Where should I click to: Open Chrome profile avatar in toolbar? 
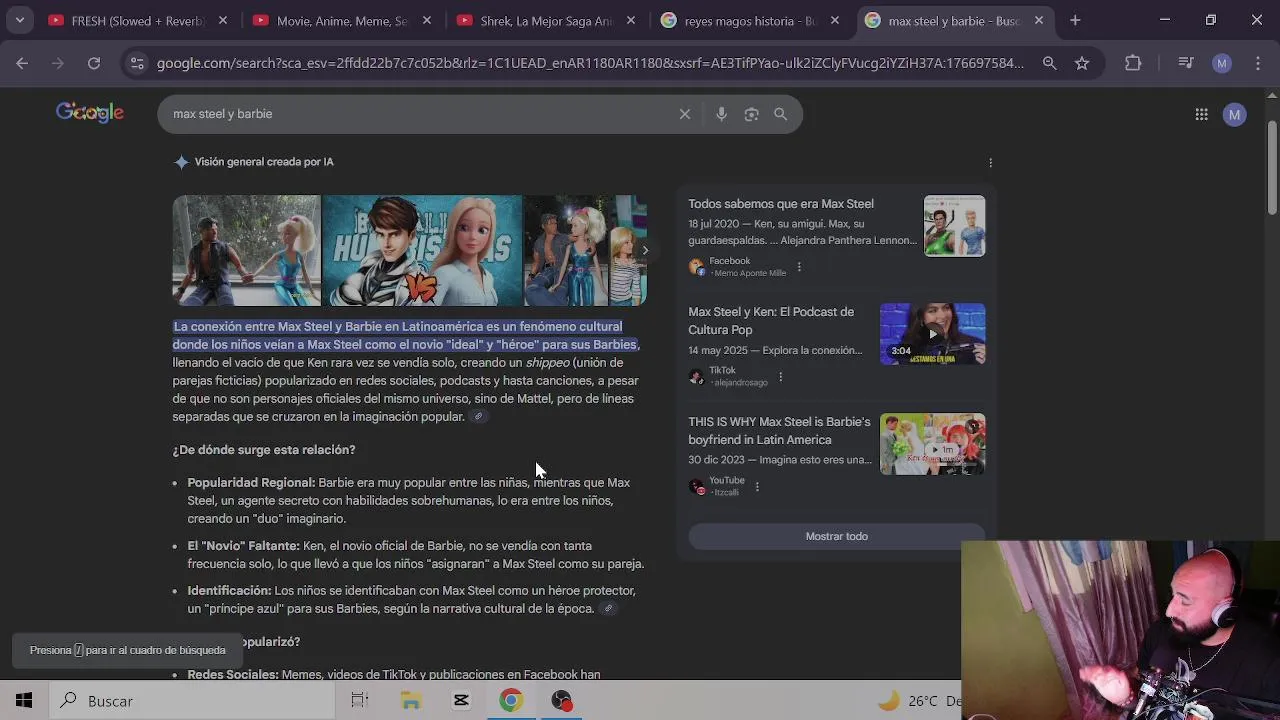click(x=1222, y=63)
